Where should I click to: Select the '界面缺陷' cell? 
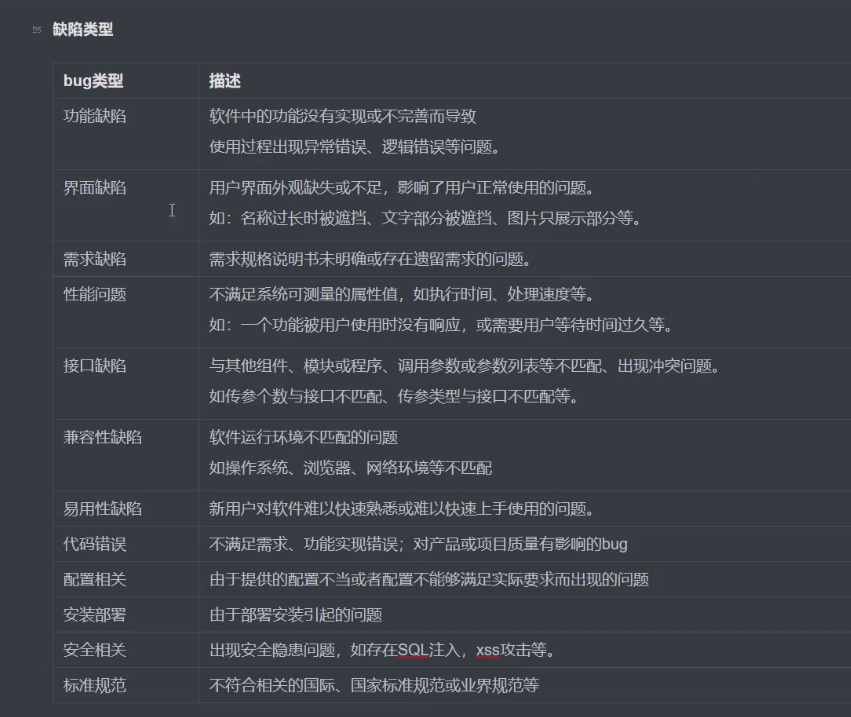(125, 205)
